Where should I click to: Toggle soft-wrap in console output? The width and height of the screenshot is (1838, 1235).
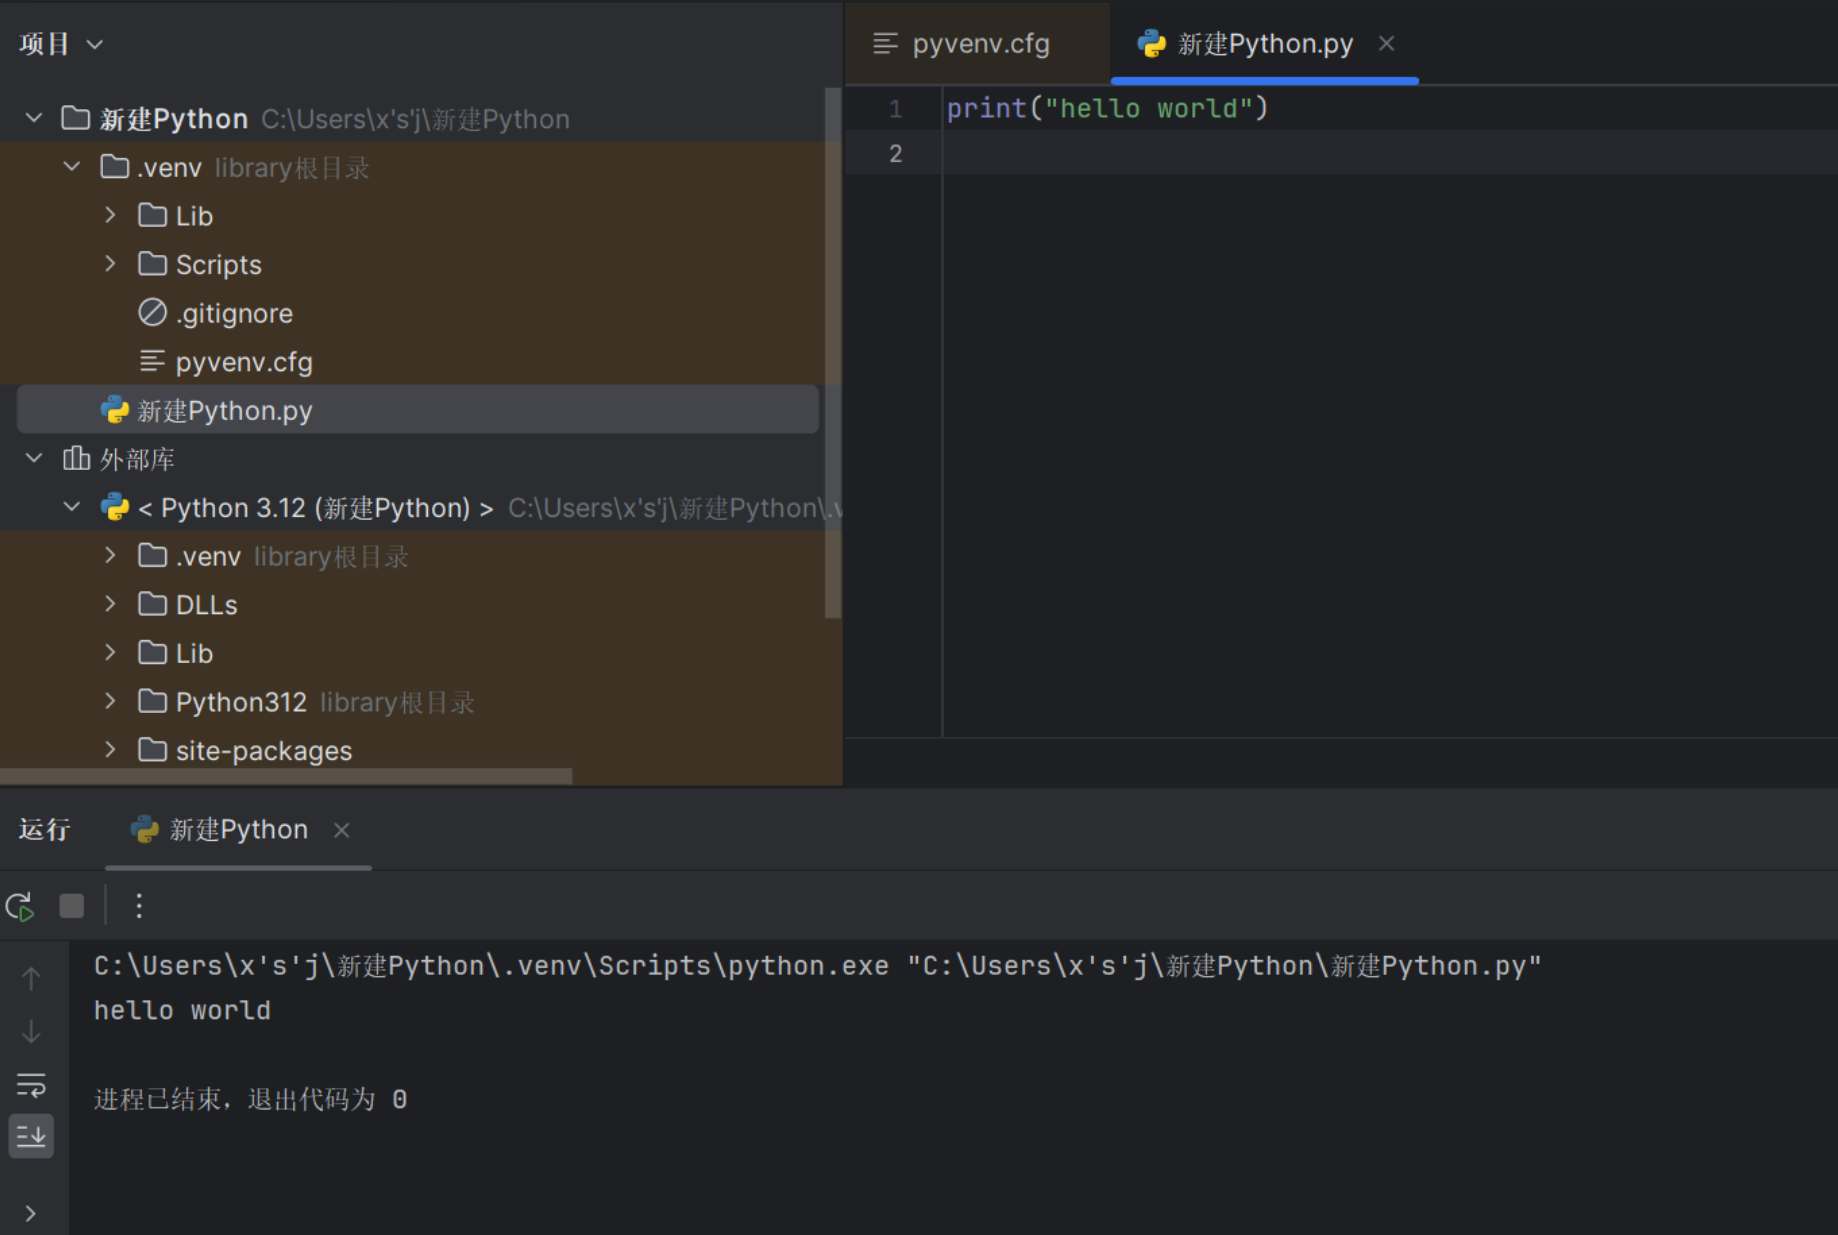[31, 1085]
